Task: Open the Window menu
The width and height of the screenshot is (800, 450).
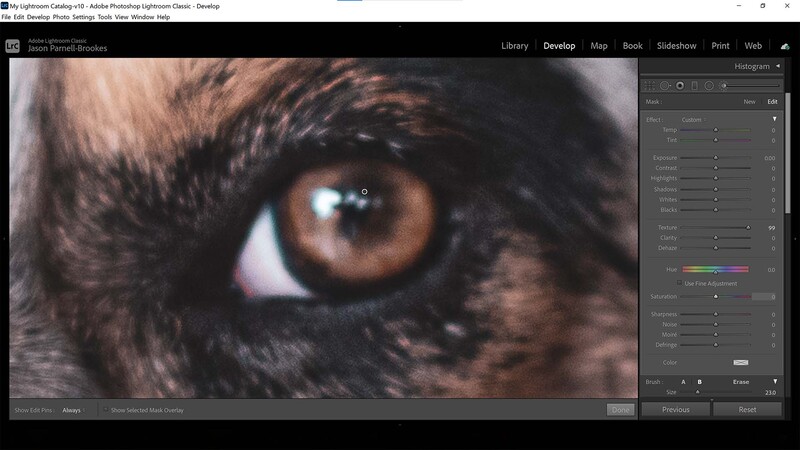Action: coord(142,17)
